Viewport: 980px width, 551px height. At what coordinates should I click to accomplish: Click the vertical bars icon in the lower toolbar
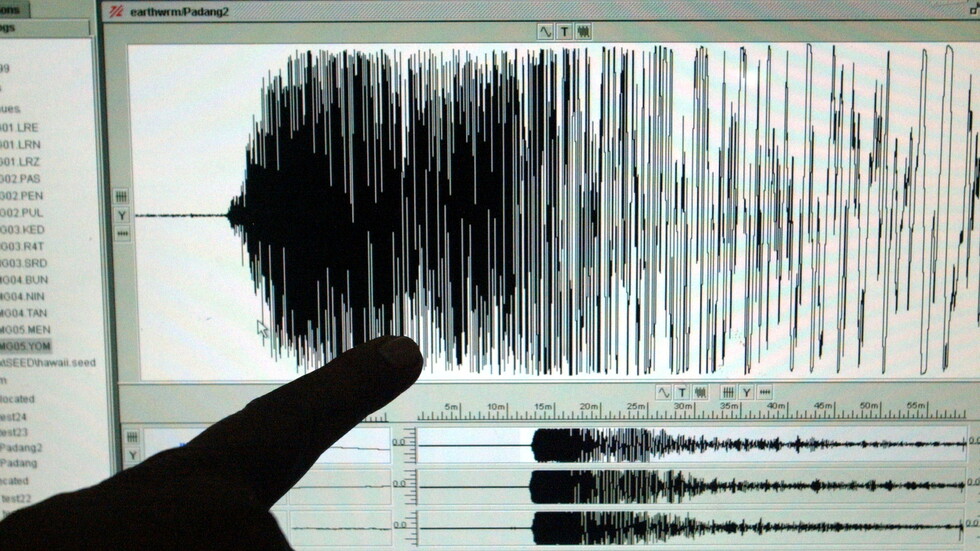click(728, 392)
